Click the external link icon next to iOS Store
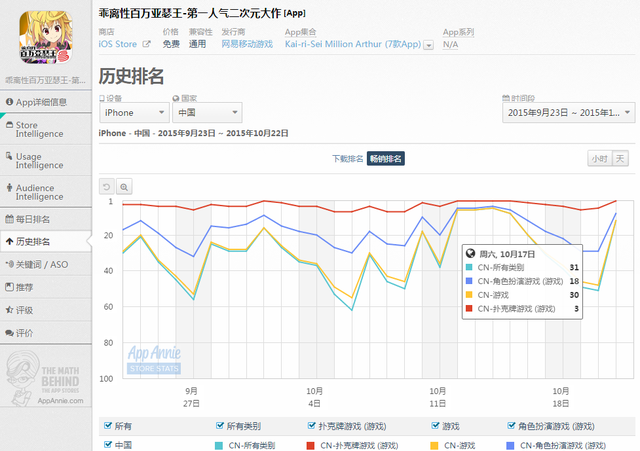The height and width of the screenshot is (451, 640). click(146, 44)
